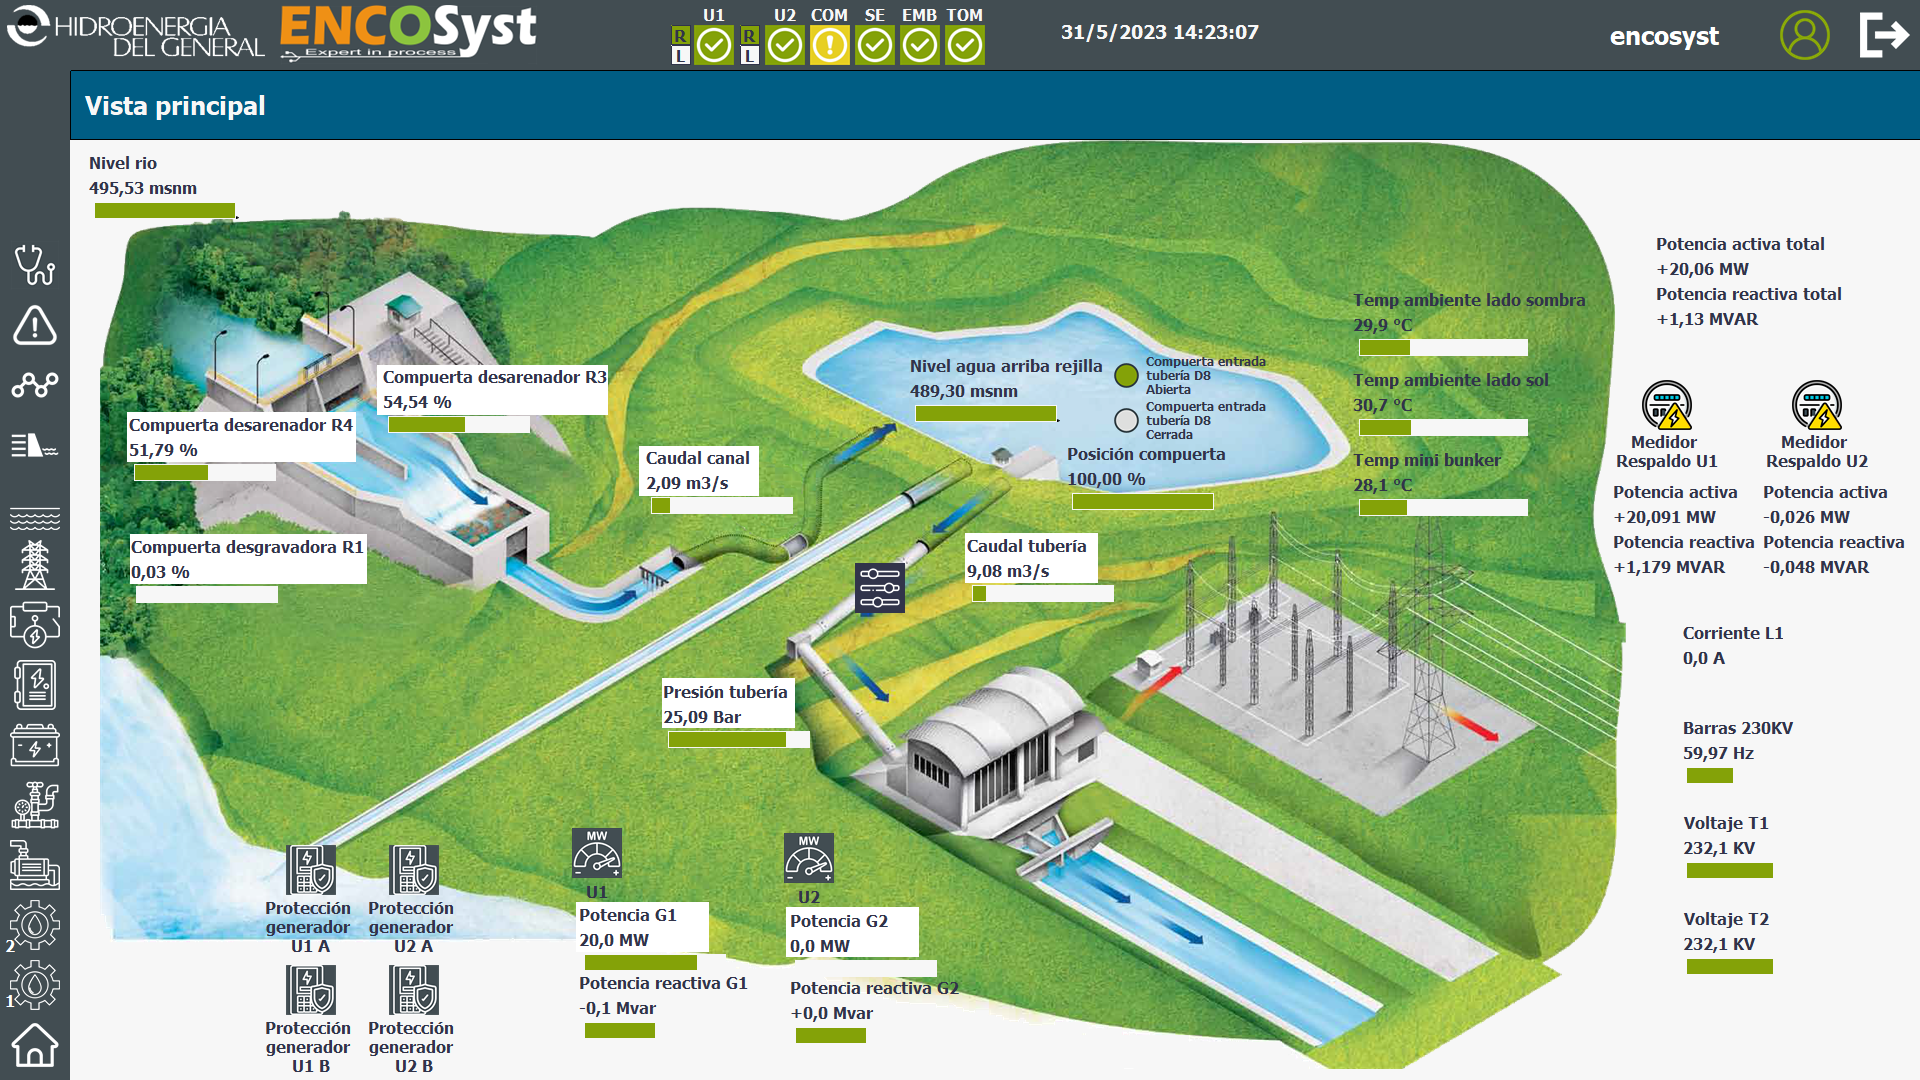Viewport: 1920px width, 1080px height.
Task: Click Barras 230KV 59,97 Hz value
Action: 1718,753
